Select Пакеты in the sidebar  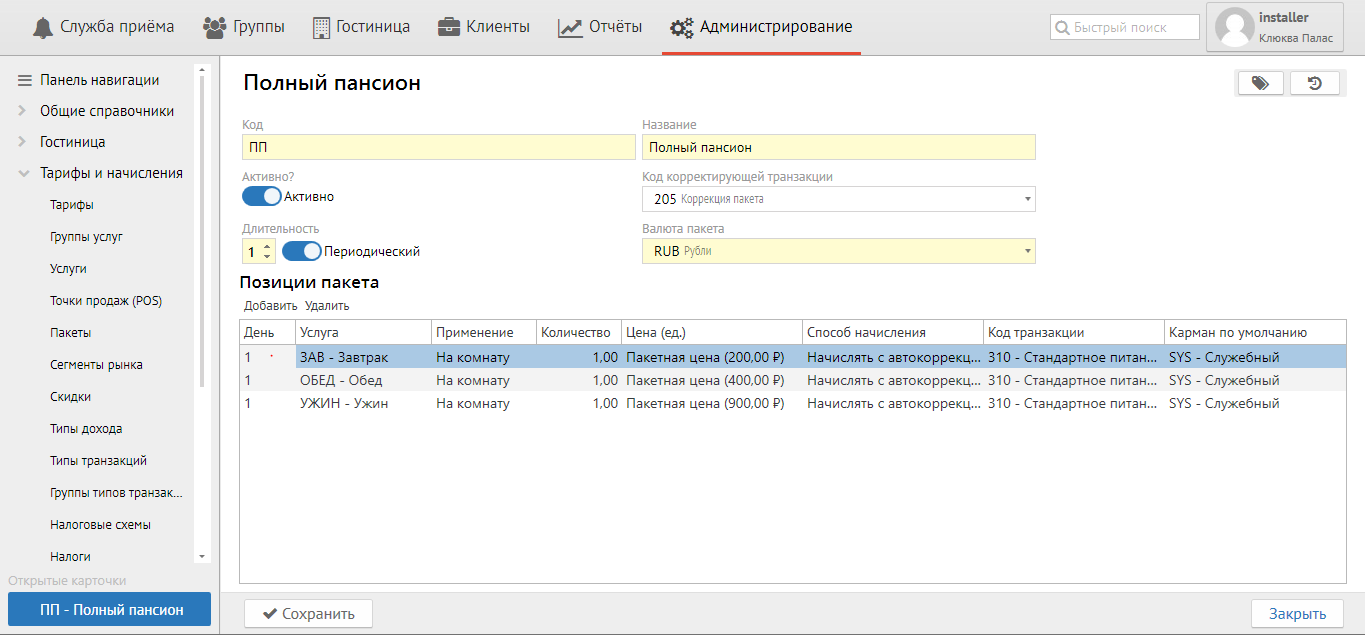70,333
